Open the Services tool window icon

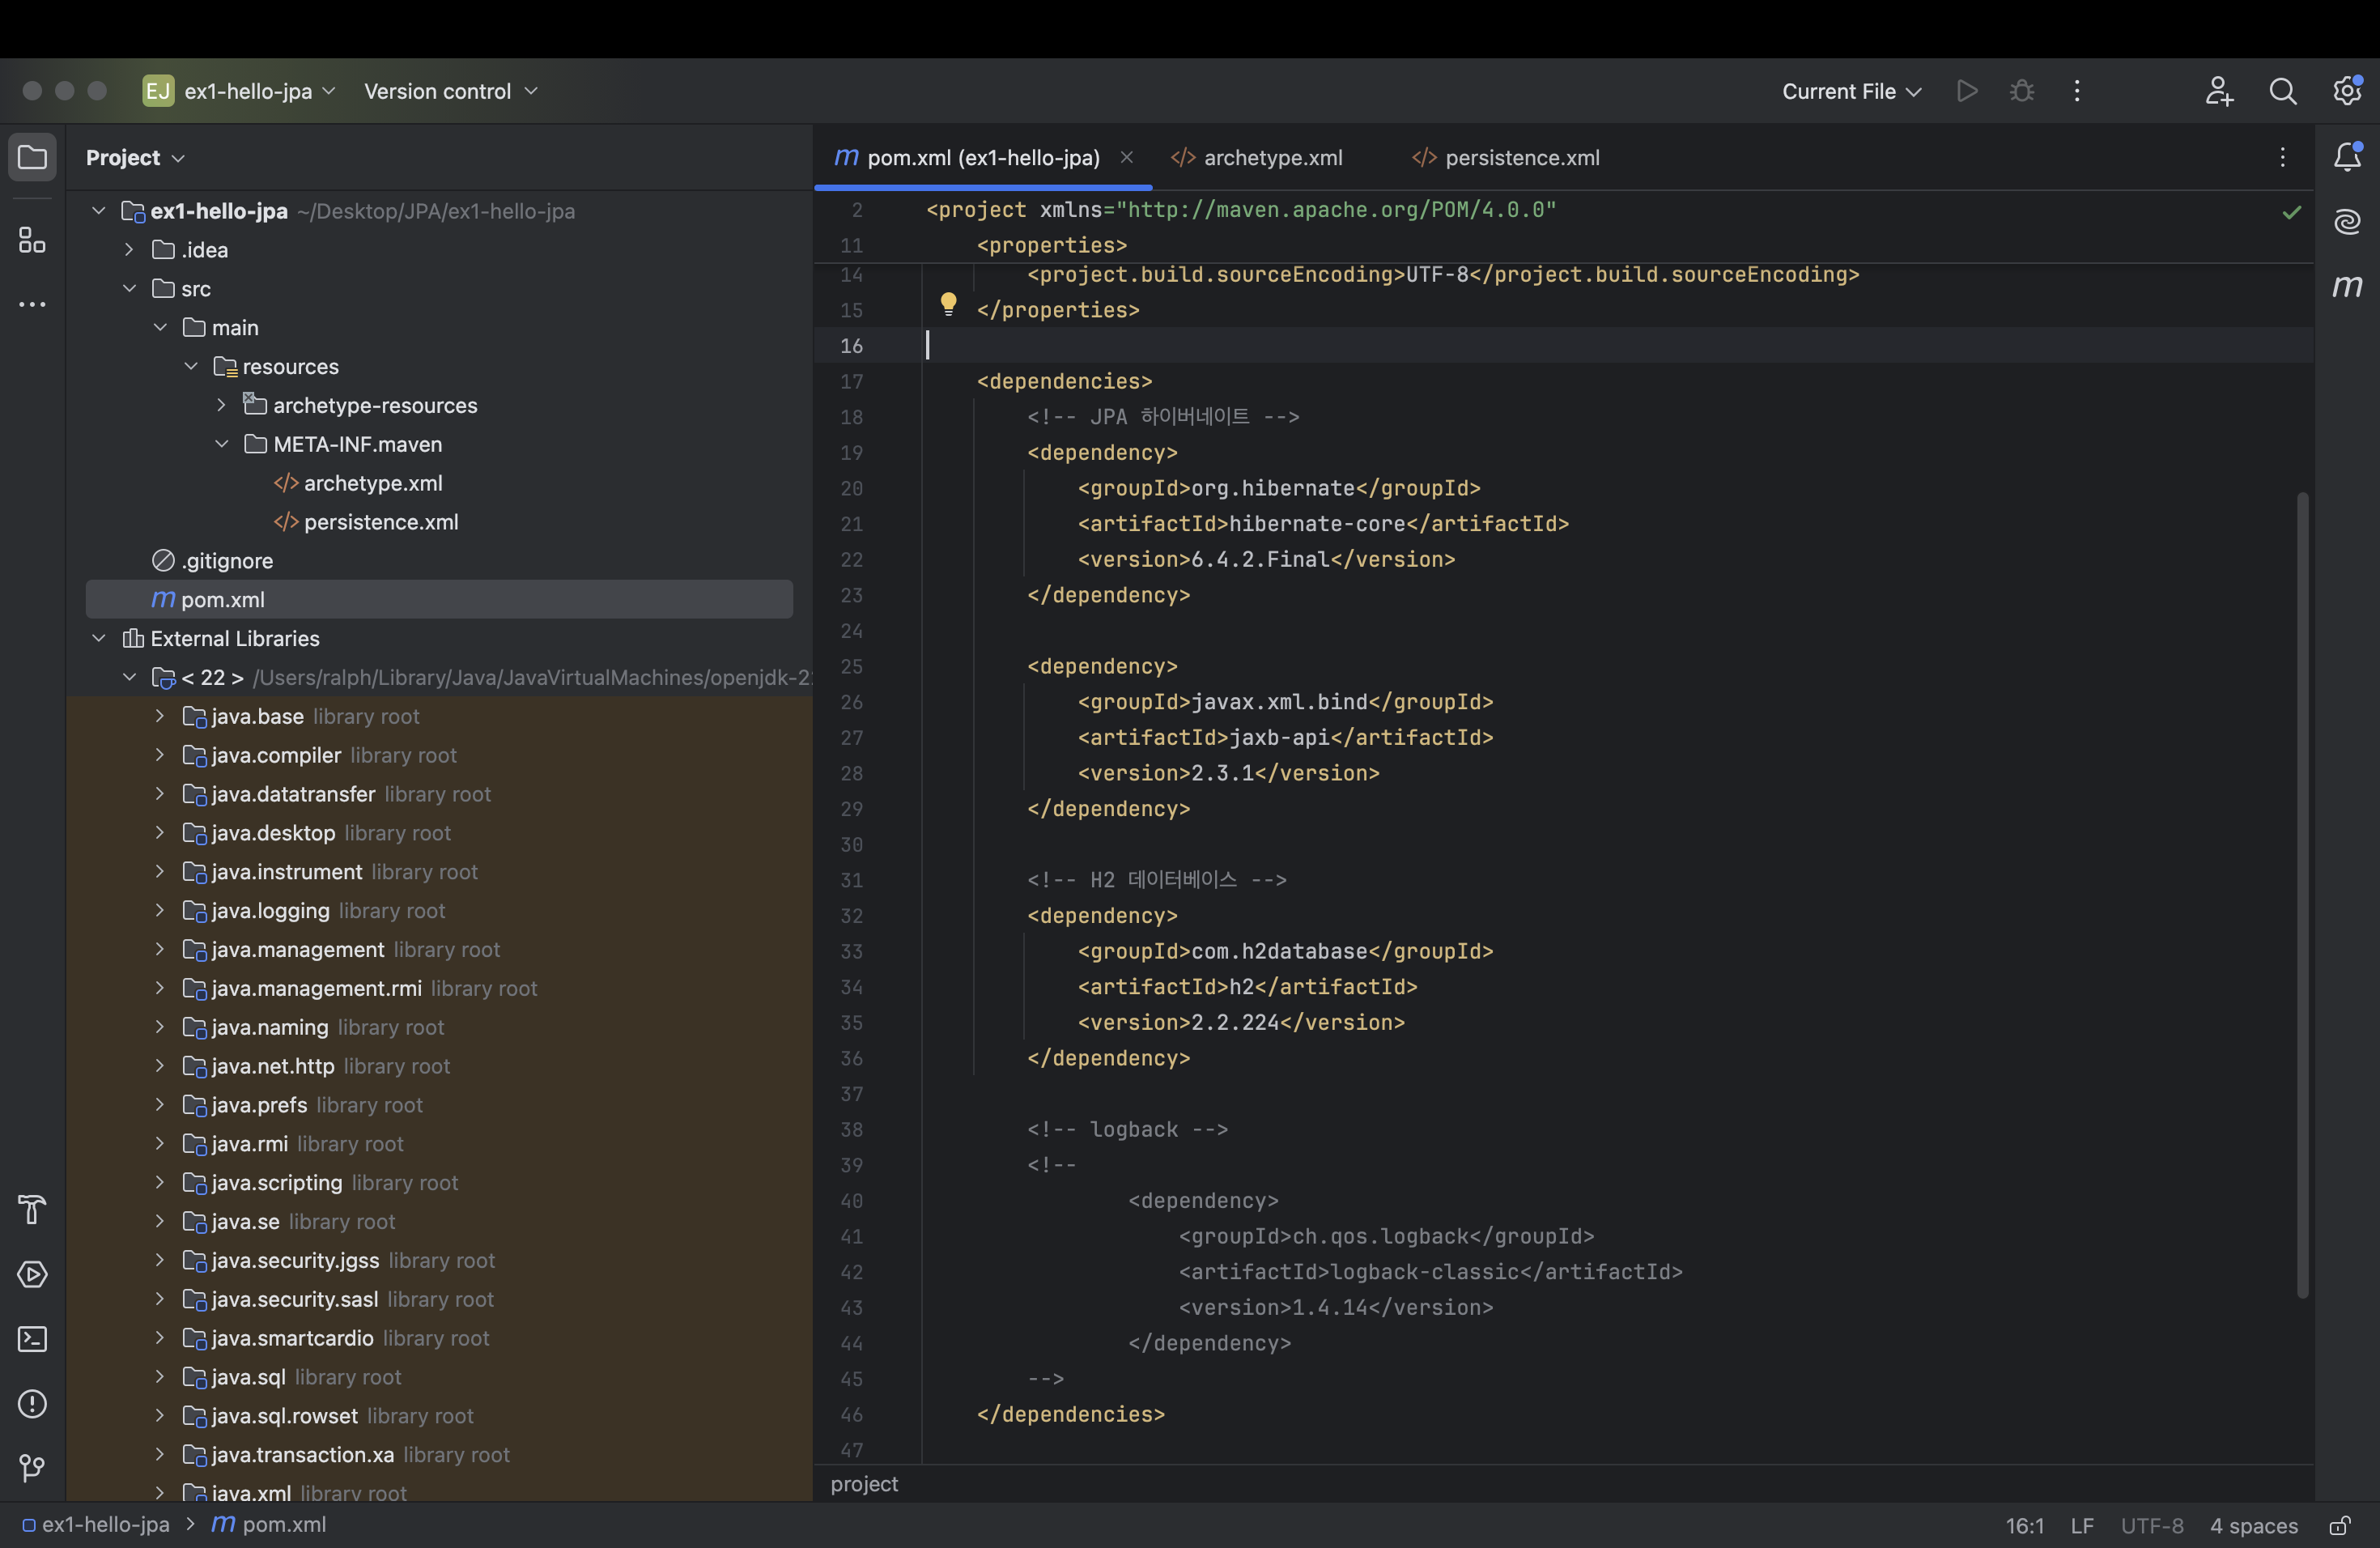click(x=32, y=1275)
